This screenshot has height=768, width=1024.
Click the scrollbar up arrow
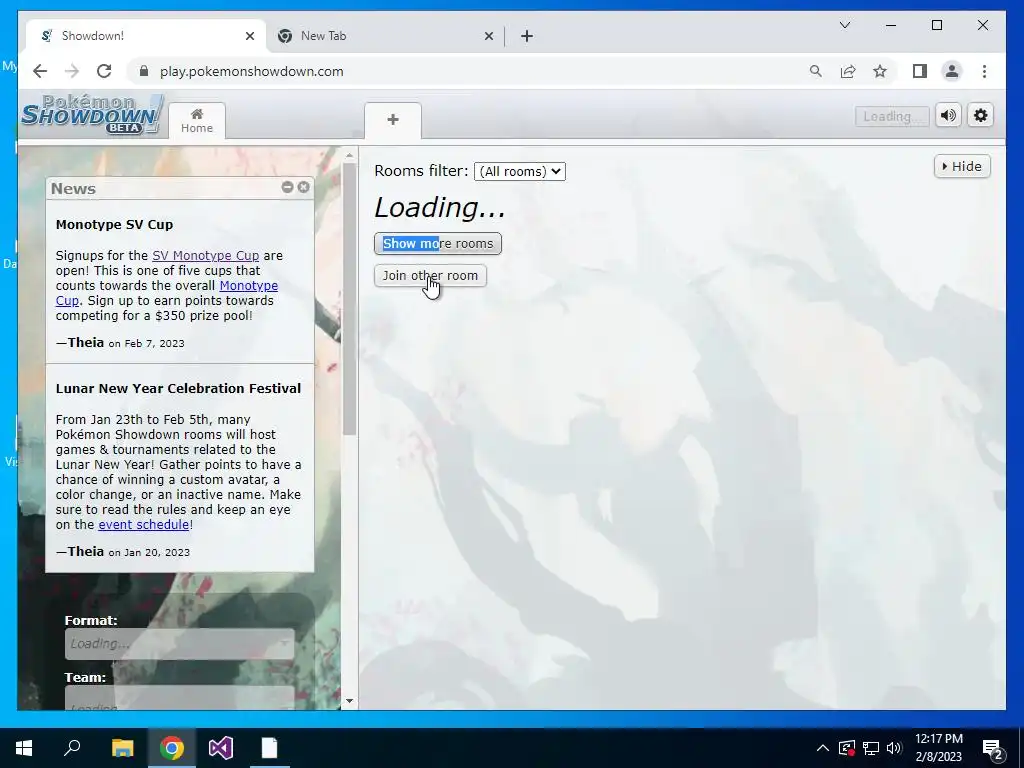click(349, 155)
